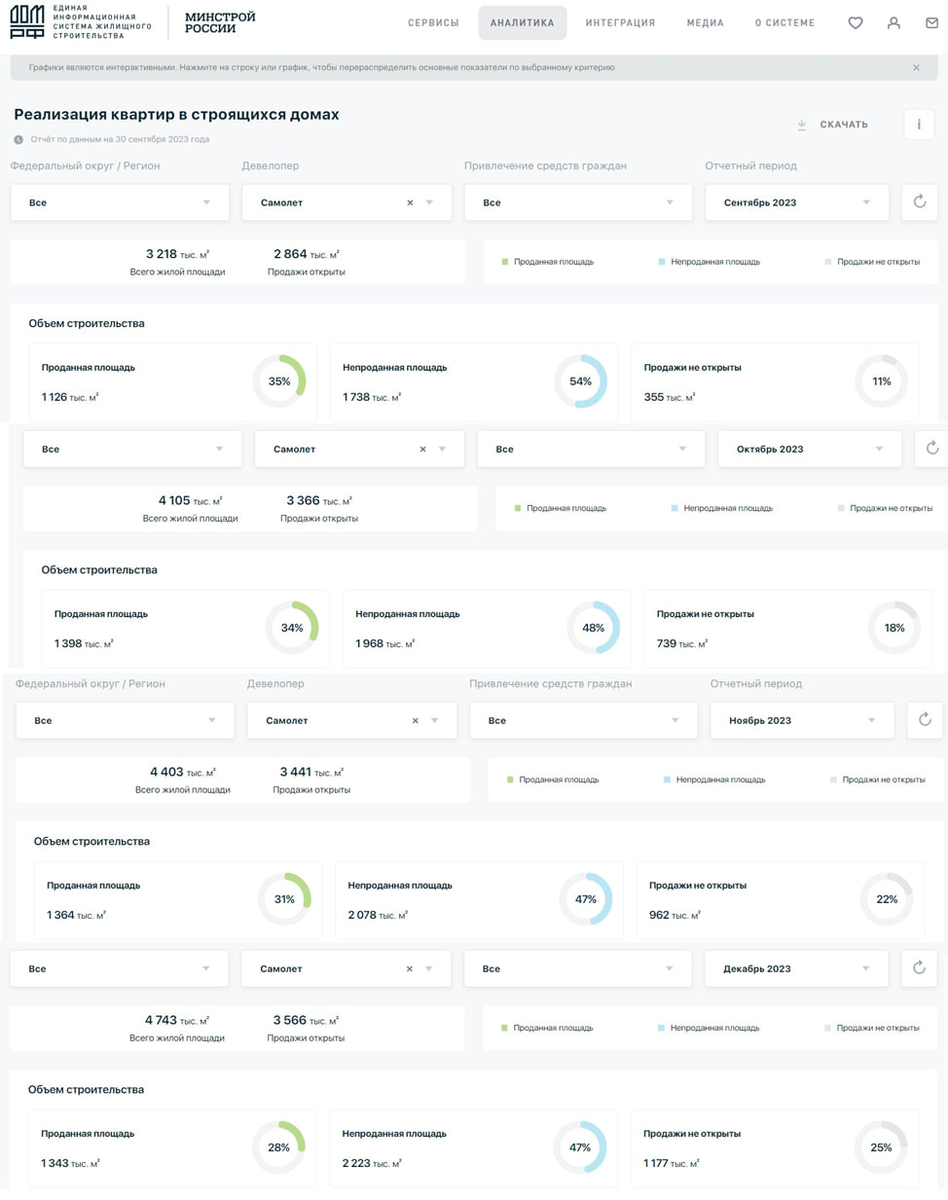Screen dimensions: 948x1200
Task: Click the page title Реализация квартир в строящихся домах
Action: (177, 115)
